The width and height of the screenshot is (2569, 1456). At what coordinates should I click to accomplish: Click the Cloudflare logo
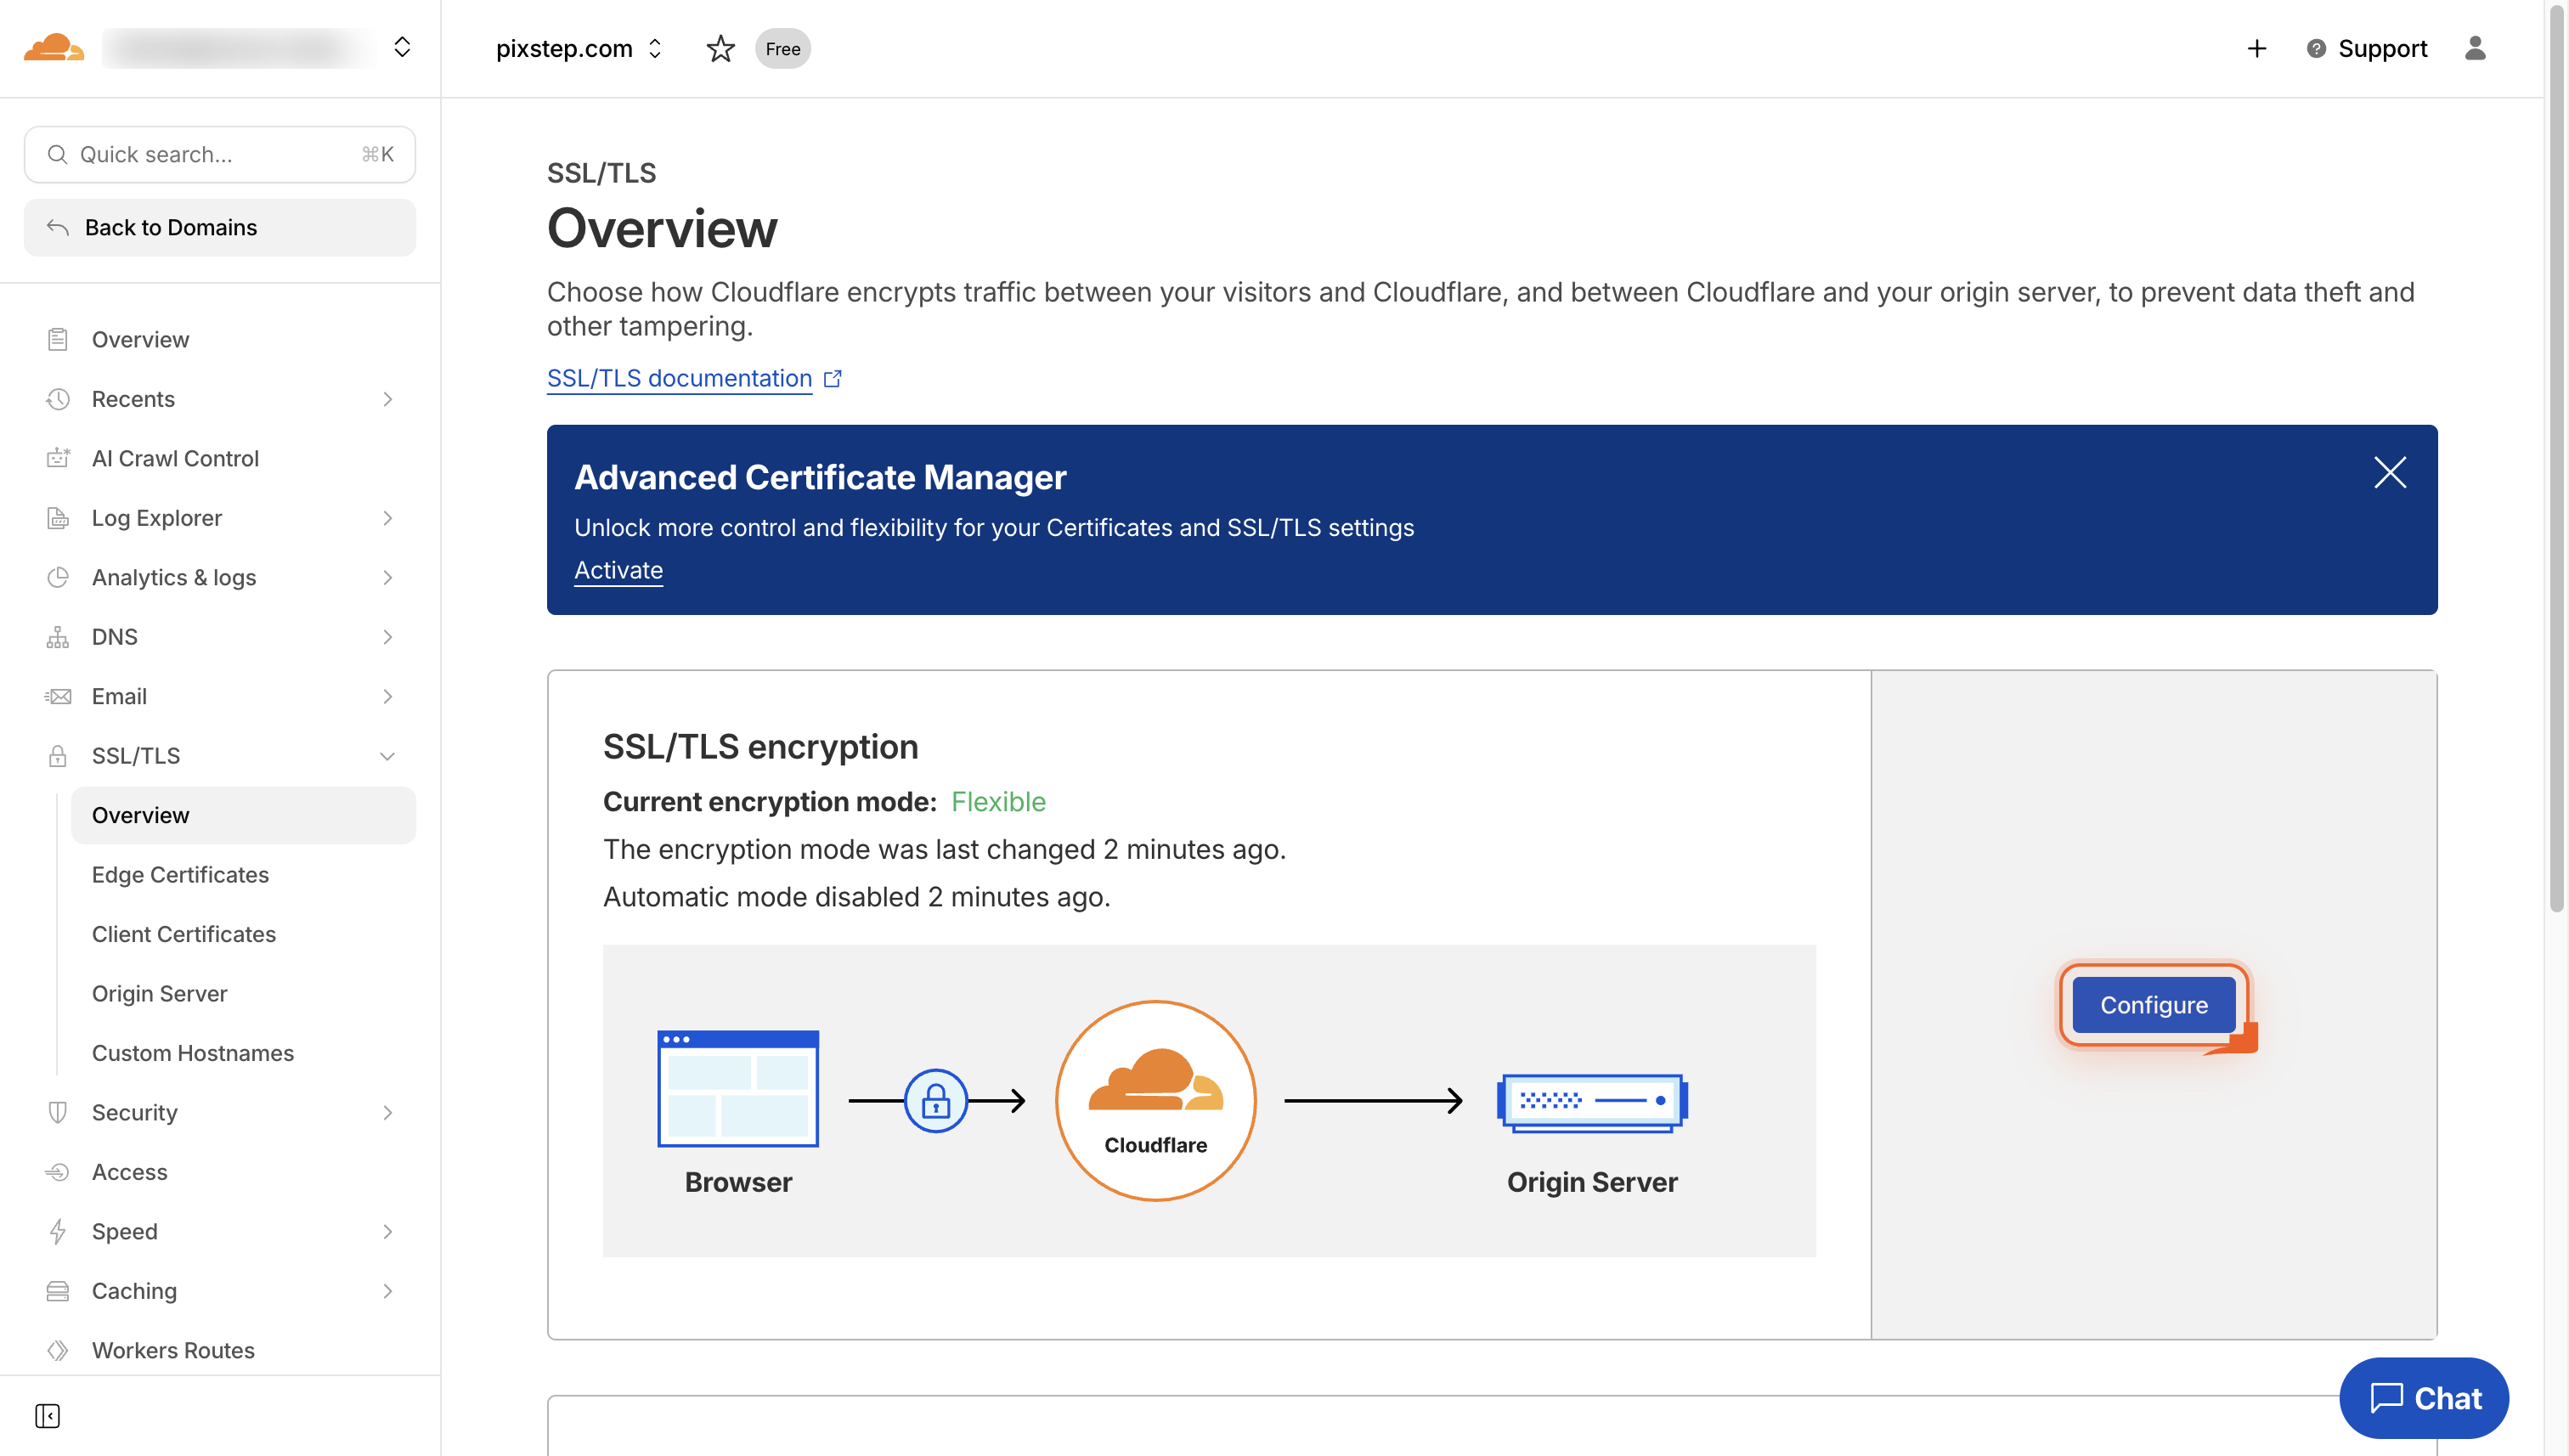point(53,47)
